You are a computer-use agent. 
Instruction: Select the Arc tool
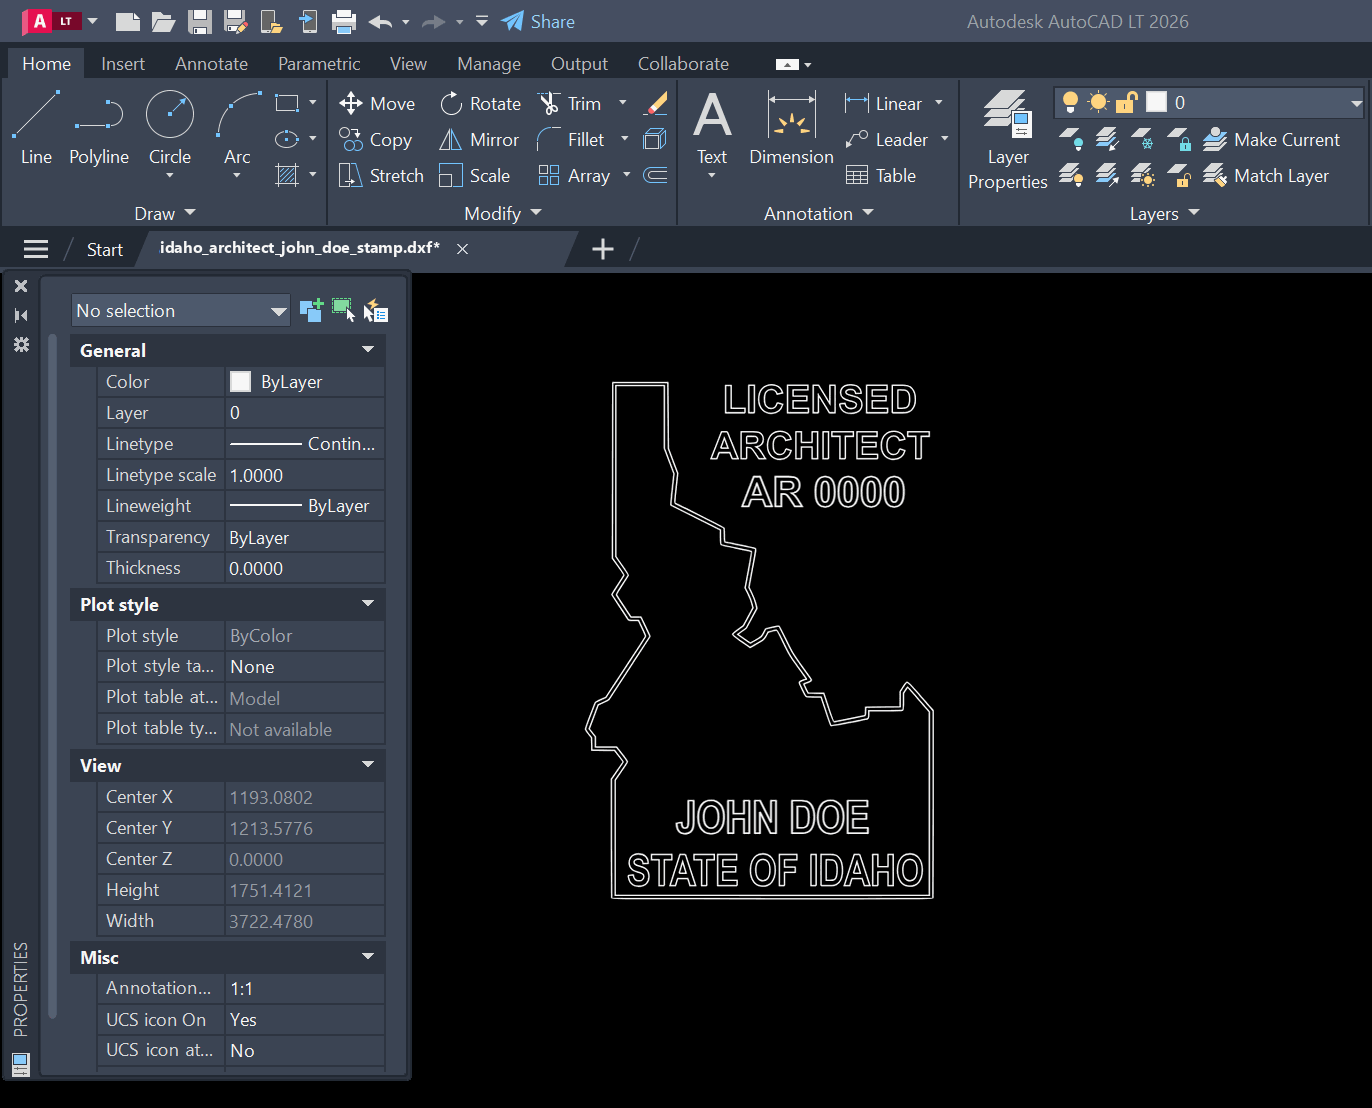pos(237,128)
